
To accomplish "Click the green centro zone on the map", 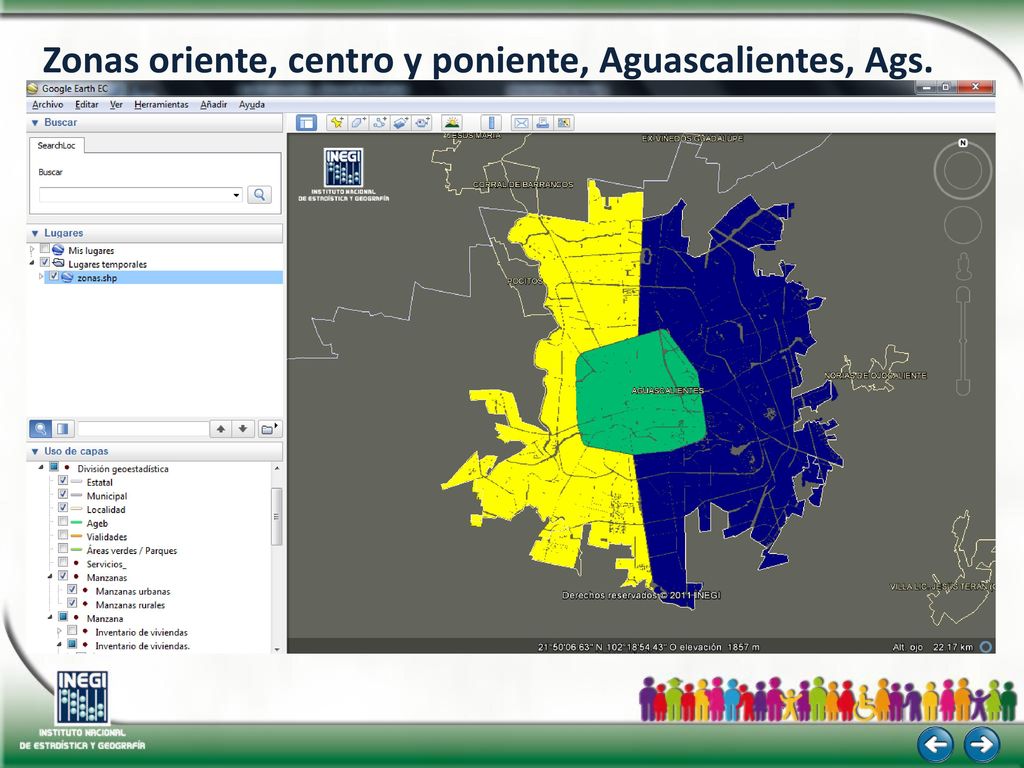I will (x=640, y=392).
